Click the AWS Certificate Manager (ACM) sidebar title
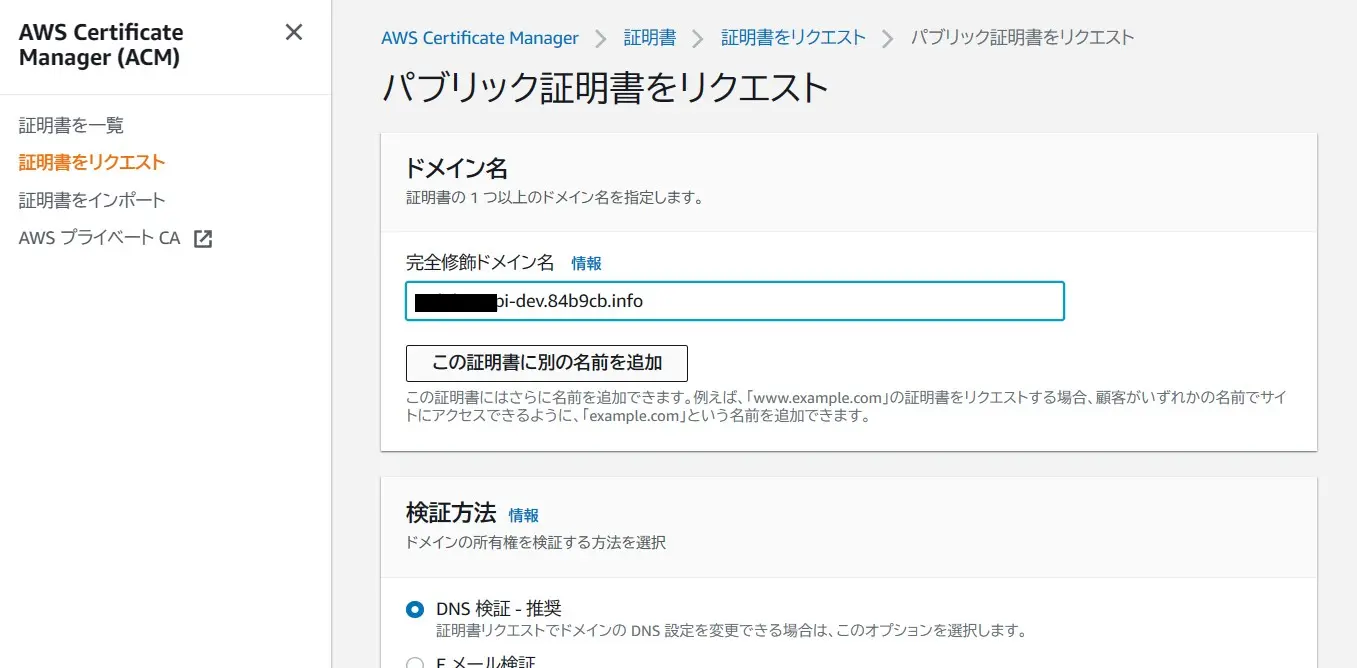The width and height of the screenshot is (1357, 668). pos(101,45)
